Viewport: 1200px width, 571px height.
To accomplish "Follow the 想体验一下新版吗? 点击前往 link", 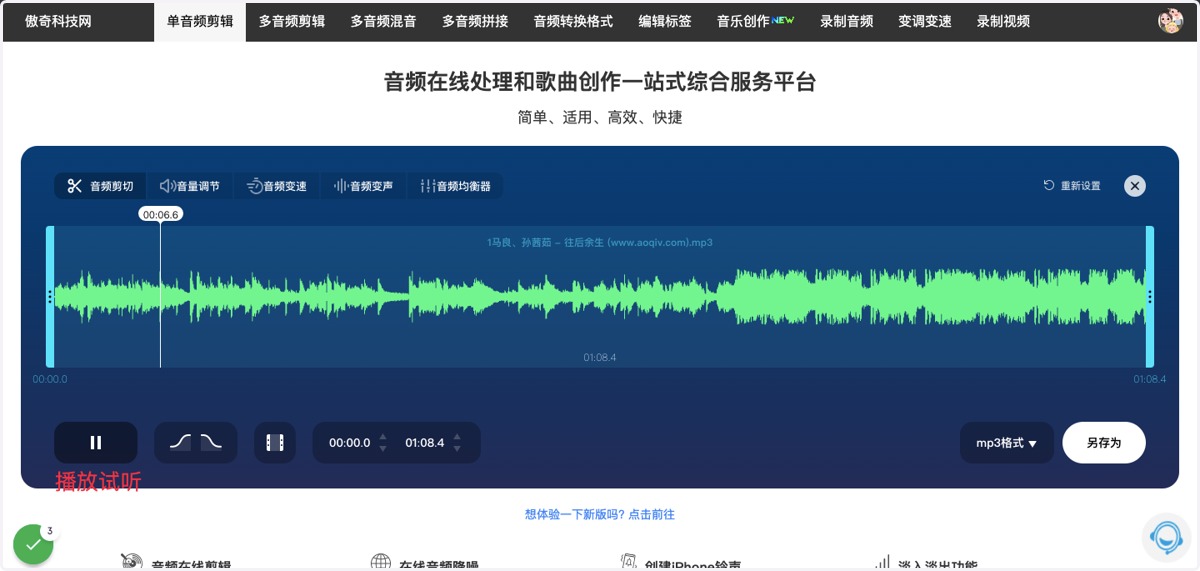I will point(600,514).
